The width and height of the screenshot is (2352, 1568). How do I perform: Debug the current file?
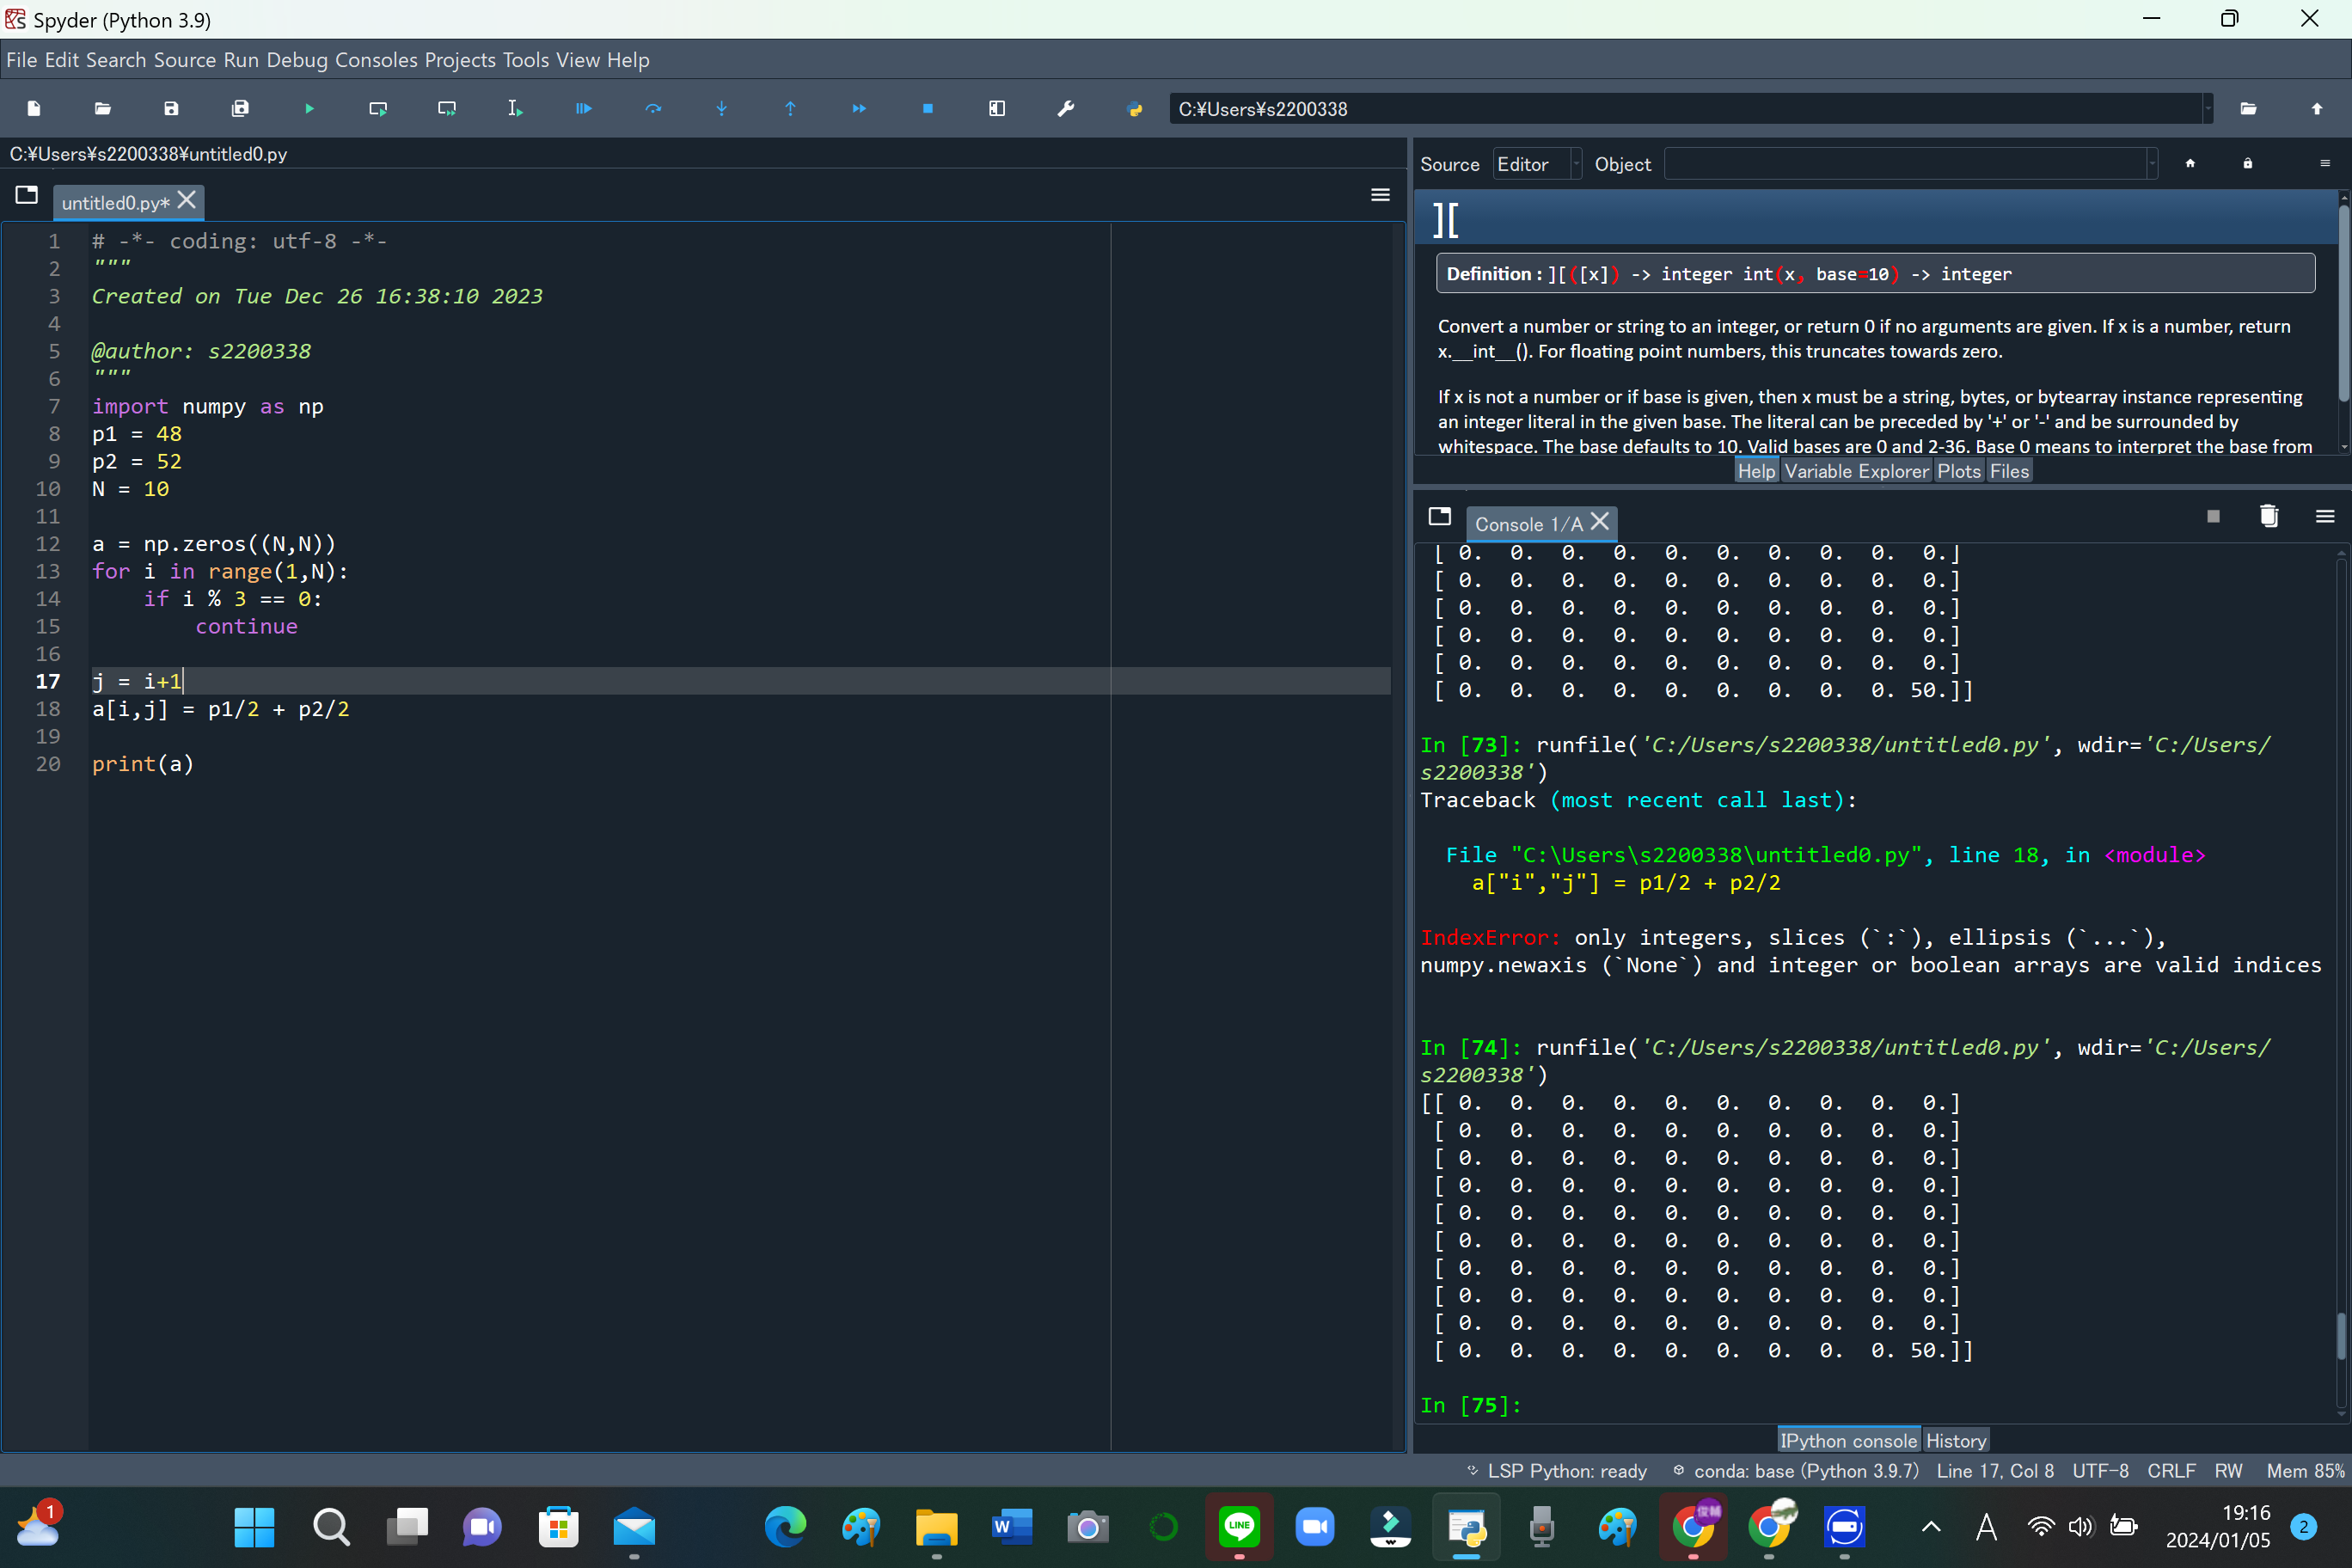click(583, 108)
